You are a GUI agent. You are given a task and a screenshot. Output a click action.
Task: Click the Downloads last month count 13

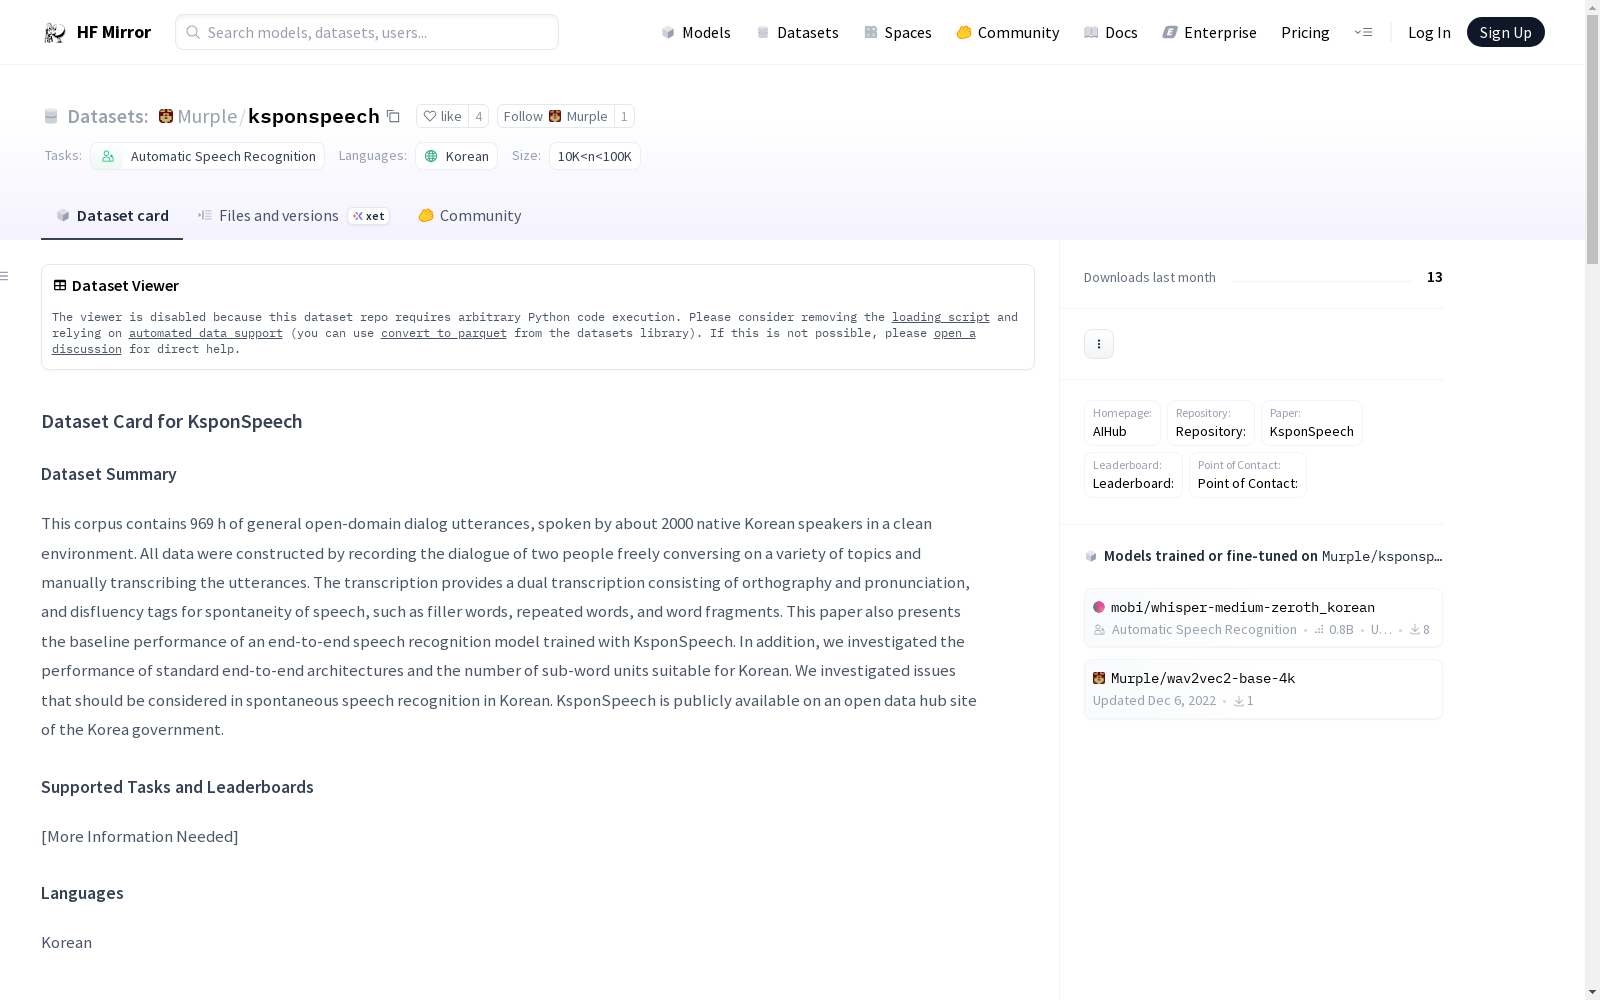click(x=1435, y=277)
